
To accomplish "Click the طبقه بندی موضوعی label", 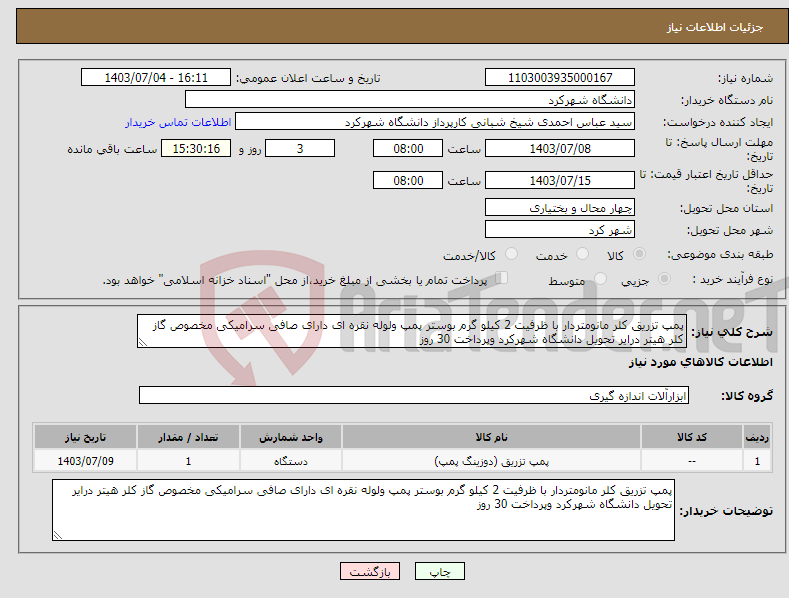I will [x=720, y=254].
